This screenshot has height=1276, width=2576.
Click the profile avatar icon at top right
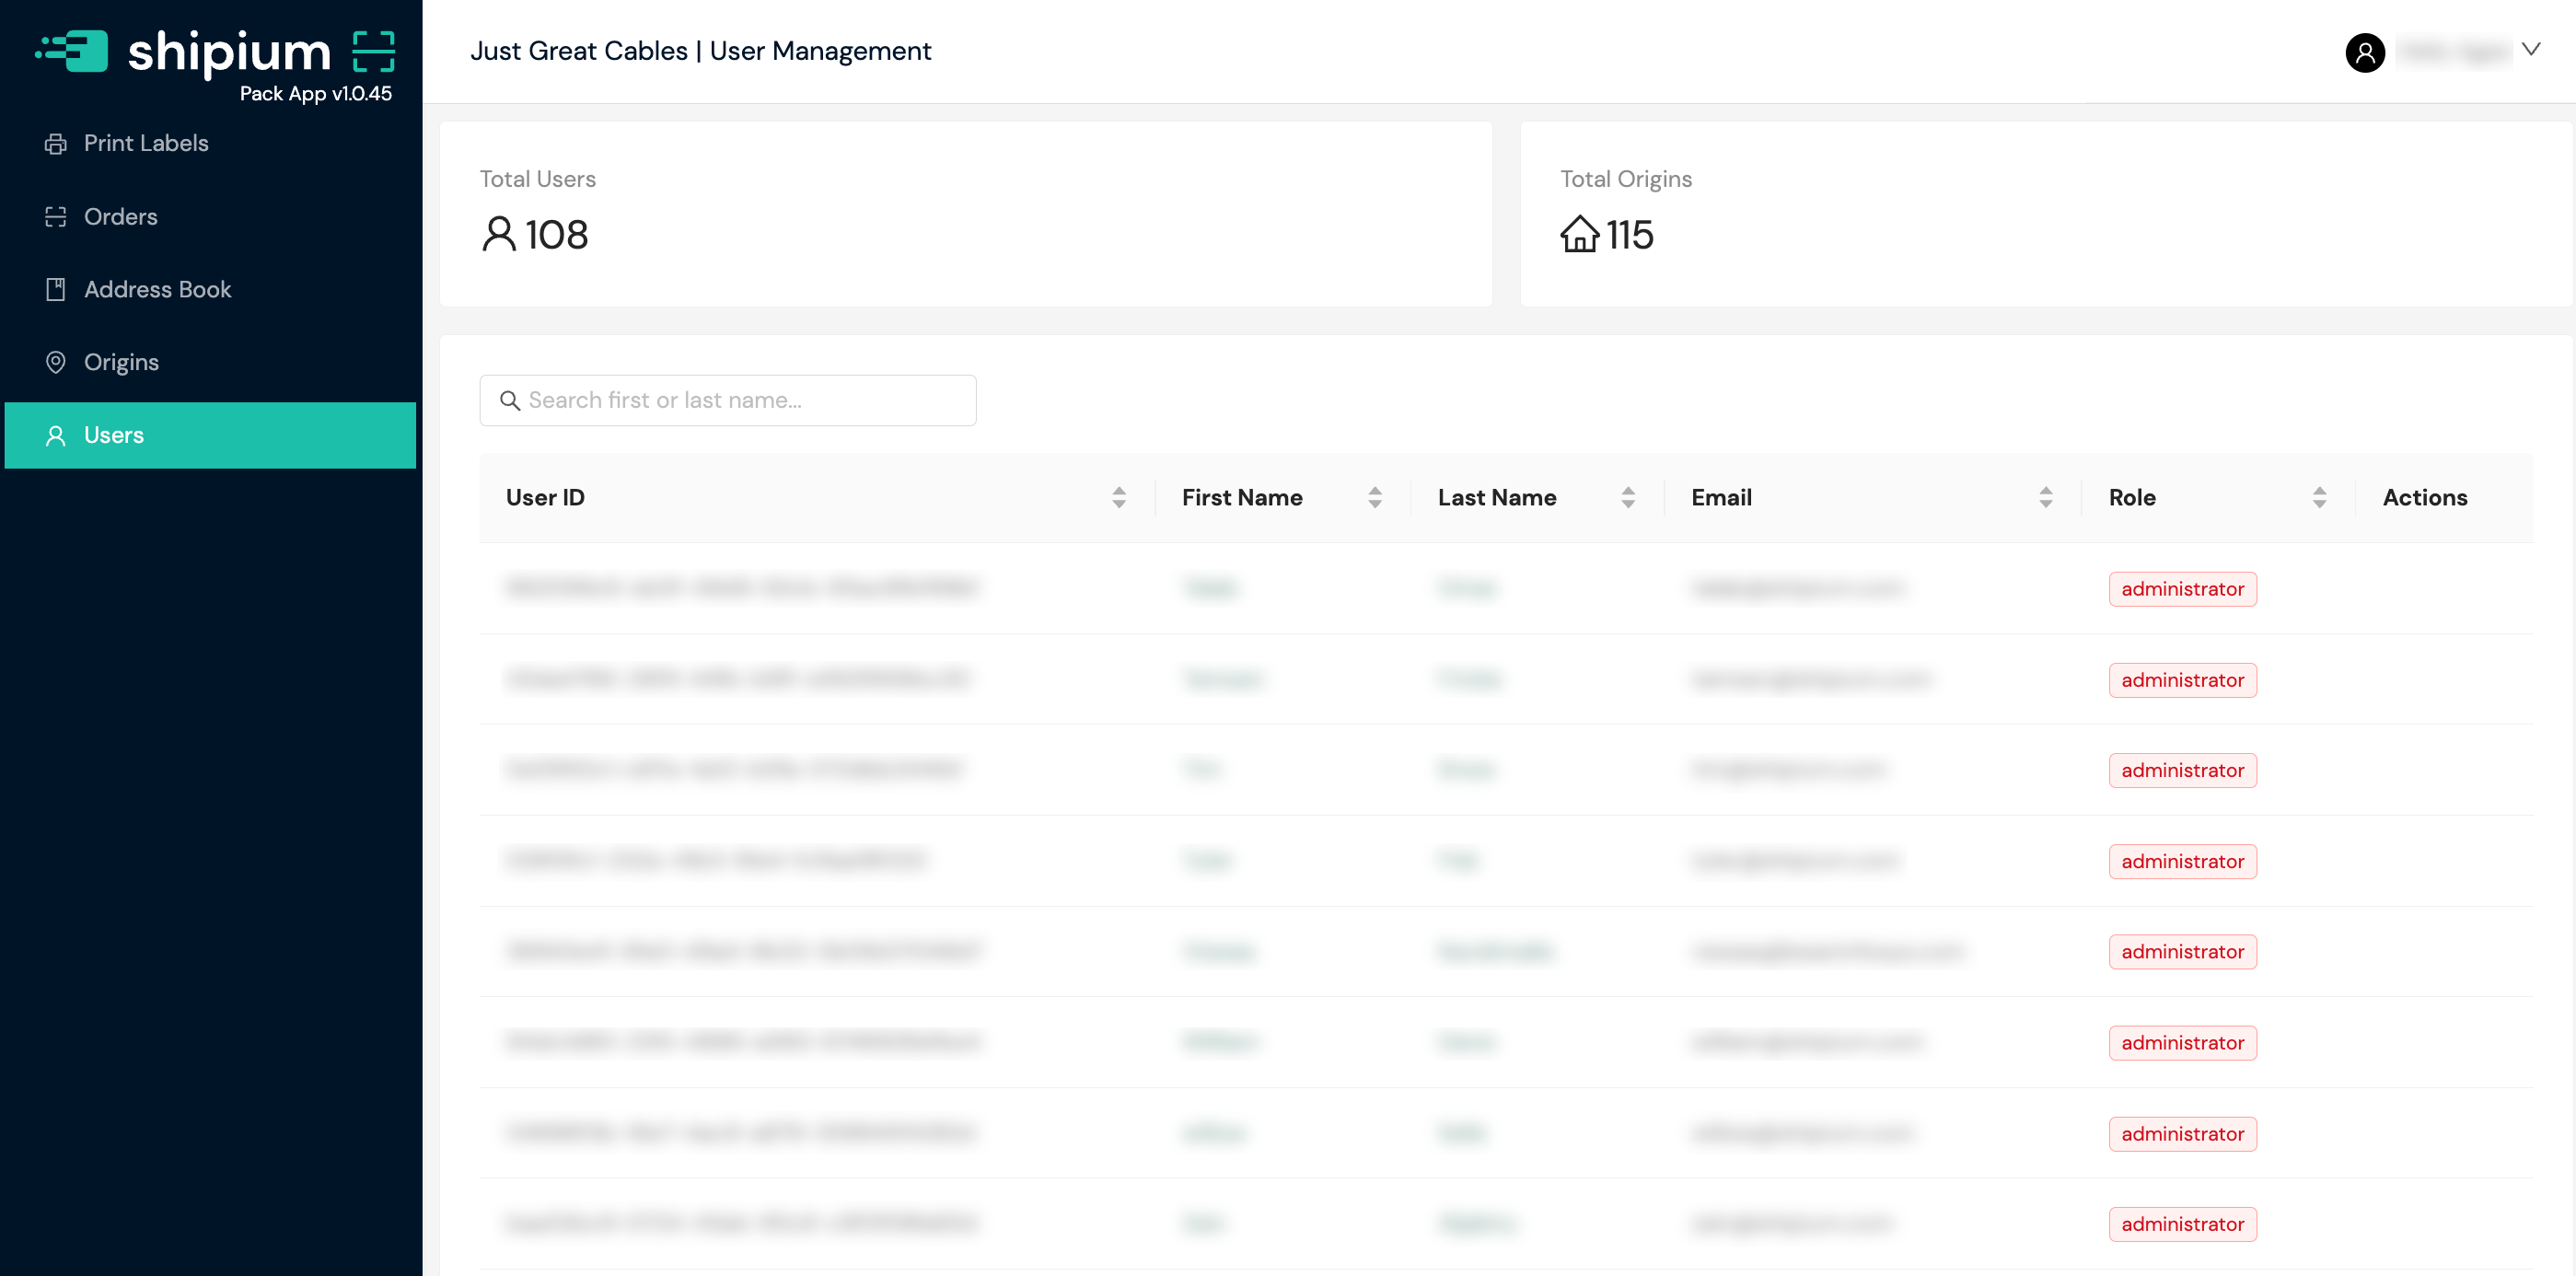pos(2364,52)
